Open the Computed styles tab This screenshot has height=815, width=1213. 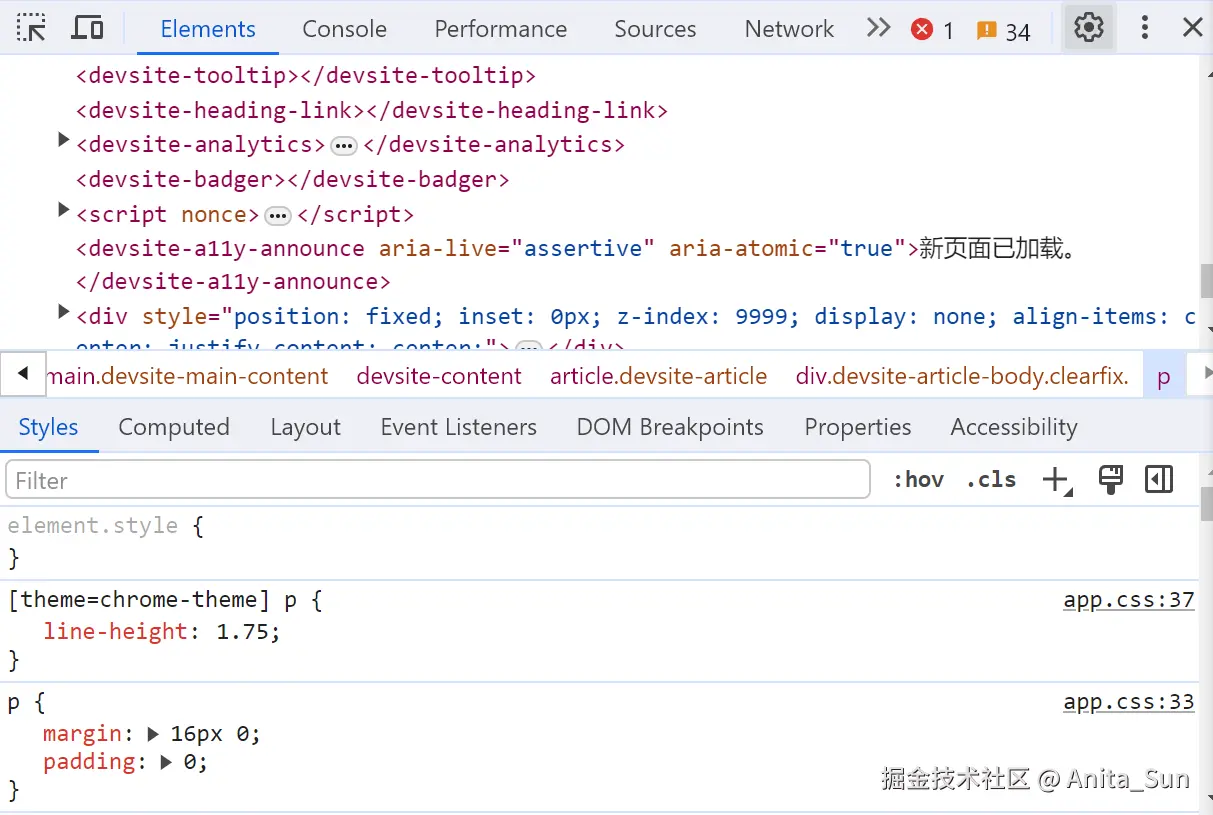point(174,428)
